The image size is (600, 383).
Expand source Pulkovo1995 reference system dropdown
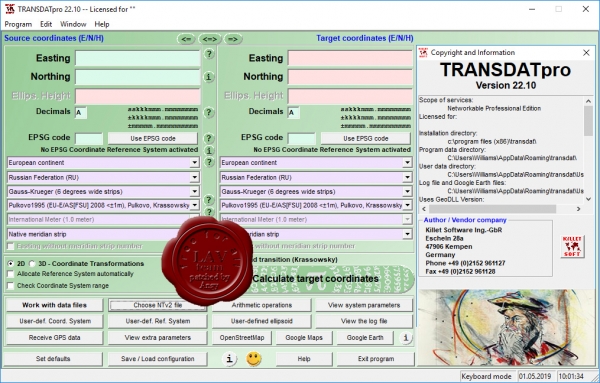coord(194,205)
